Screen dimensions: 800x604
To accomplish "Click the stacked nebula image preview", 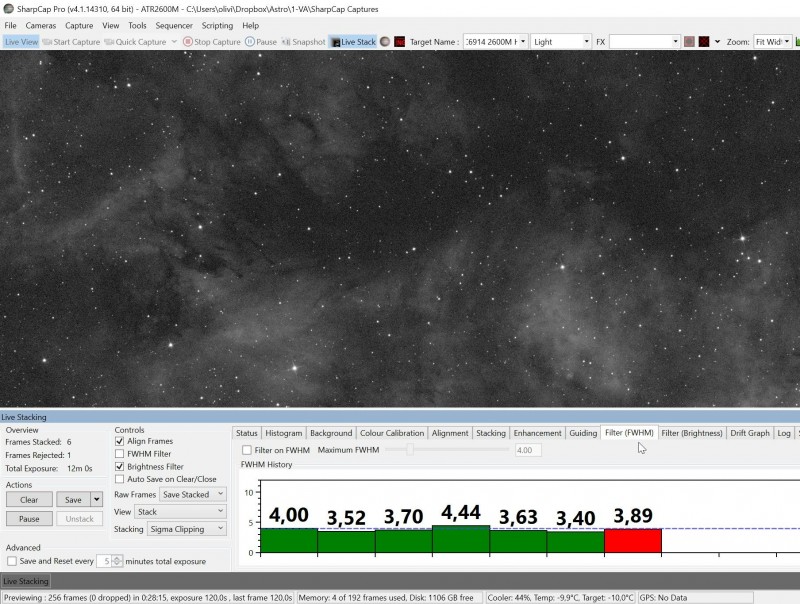I will pyautogui.click(x=400, y=229).
